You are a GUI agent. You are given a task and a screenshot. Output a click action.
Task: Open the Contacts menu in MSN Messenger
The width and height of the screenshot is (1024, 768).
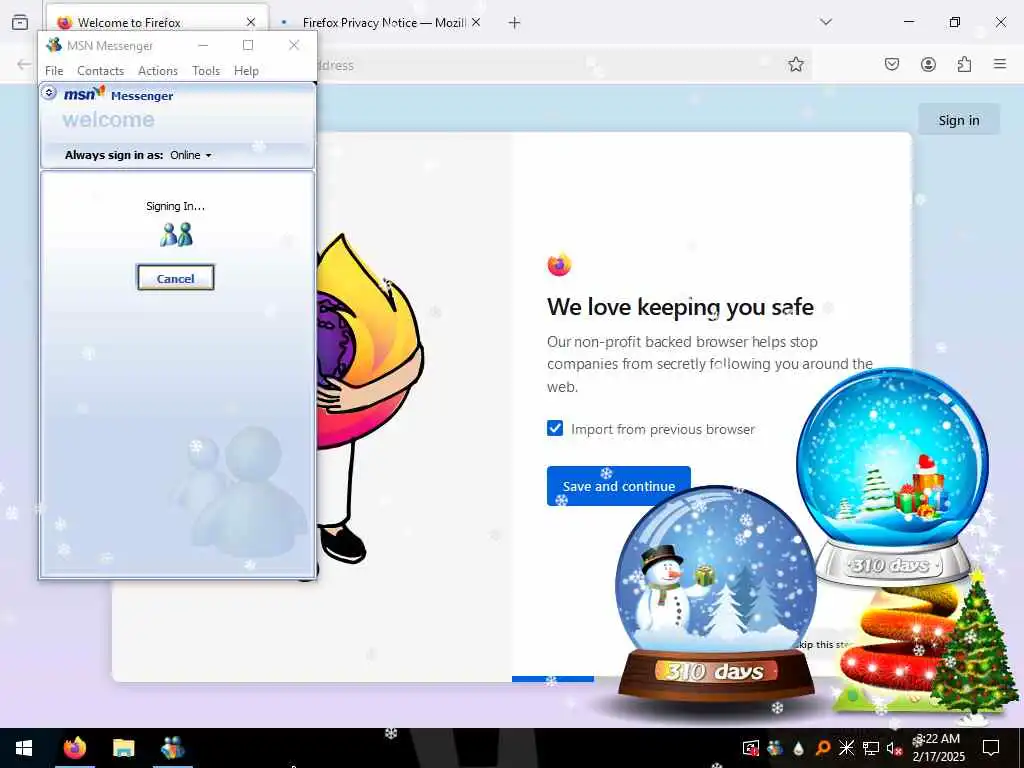101,71
